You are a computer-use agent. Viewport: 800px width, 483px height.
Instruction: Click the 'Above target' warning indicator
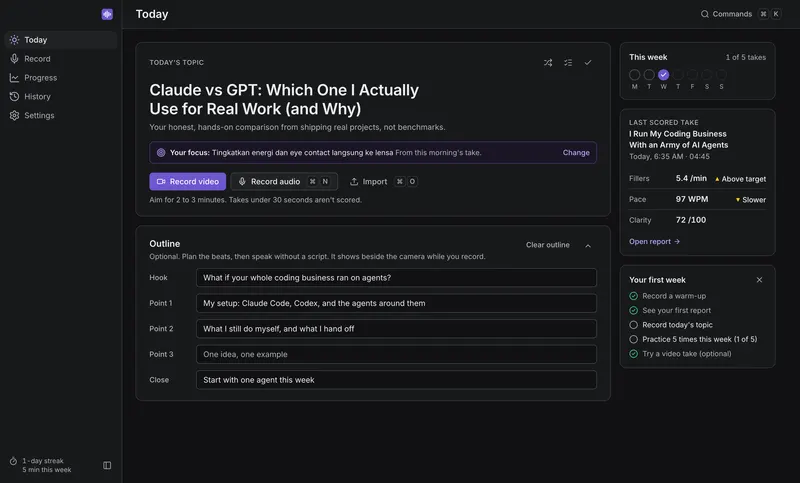[740, 179]
